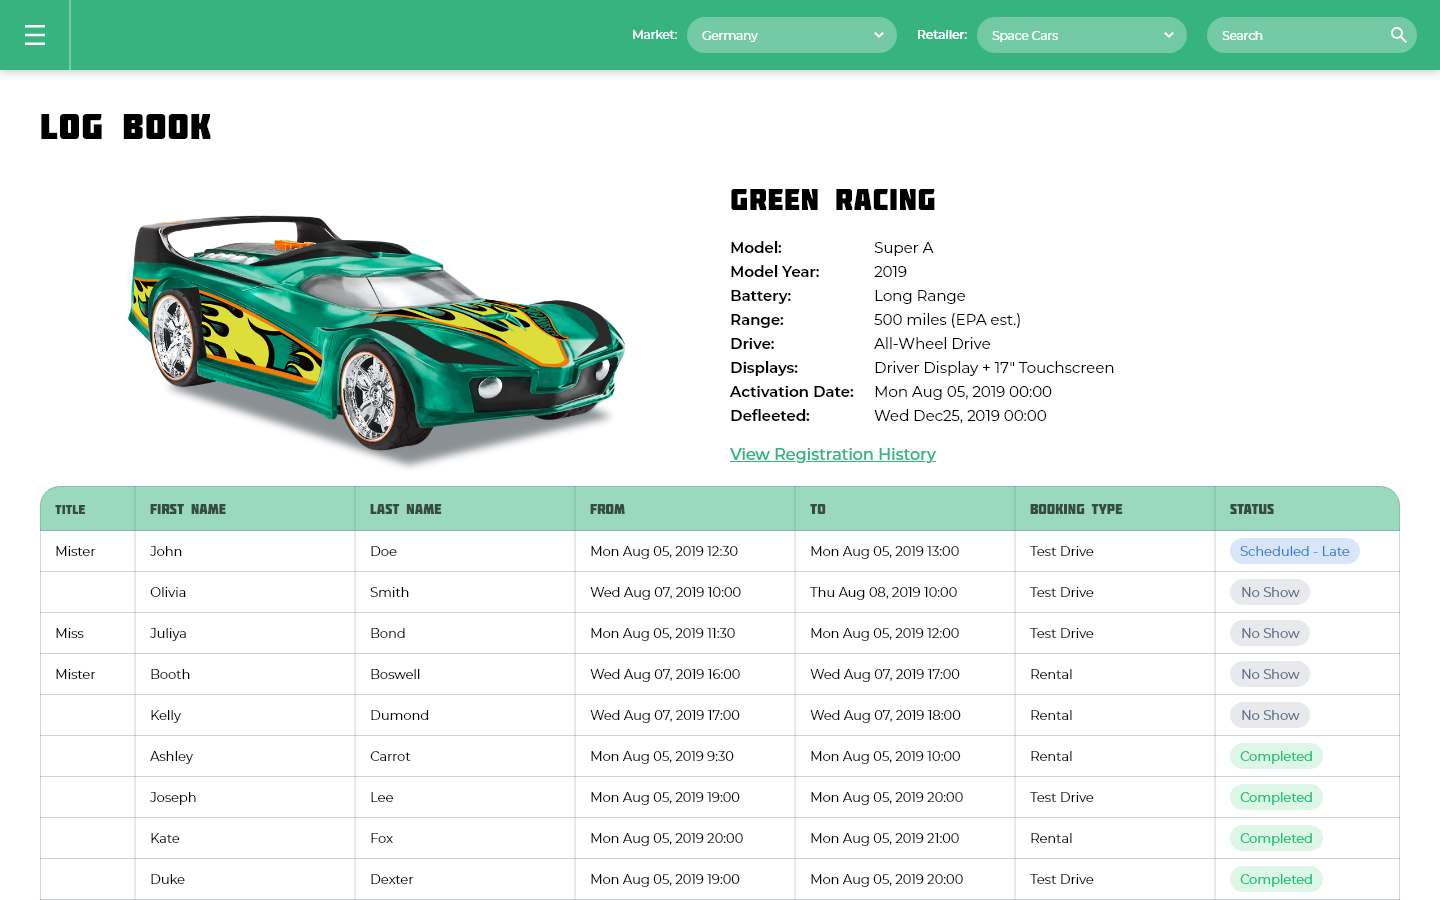1440x900 pixels.
Task: Click Ashley Carrot's Completed badge
Action: [1276, 756]
